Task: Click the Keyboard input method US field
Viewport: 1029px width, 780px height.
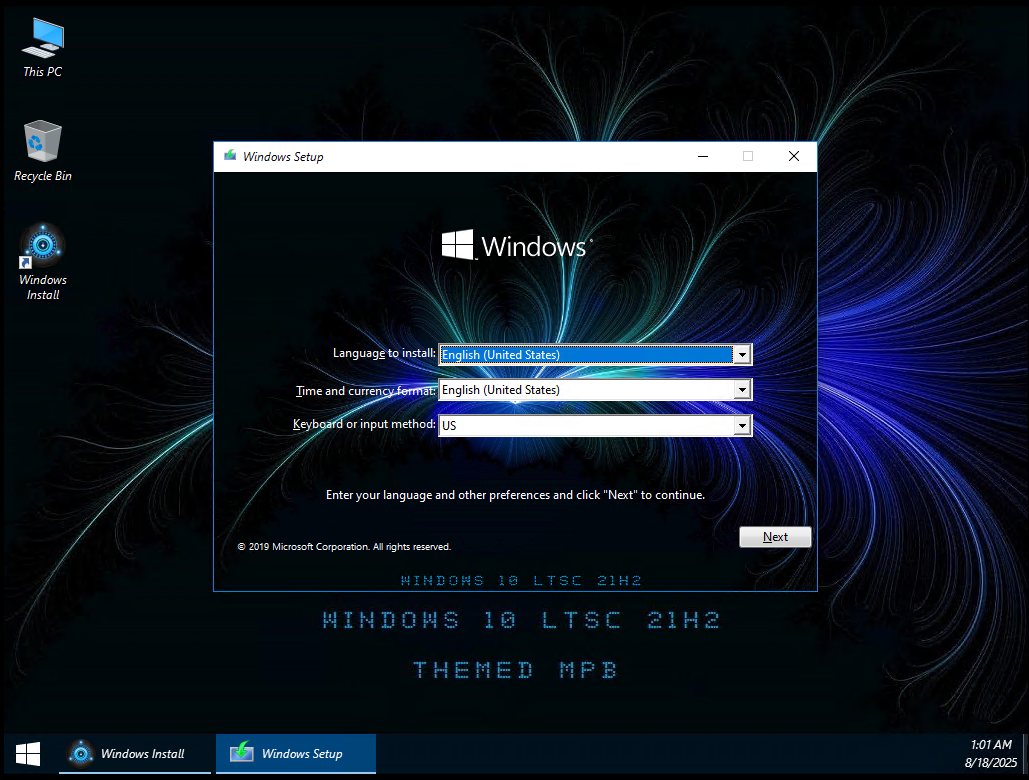Action: pos(595,426)
